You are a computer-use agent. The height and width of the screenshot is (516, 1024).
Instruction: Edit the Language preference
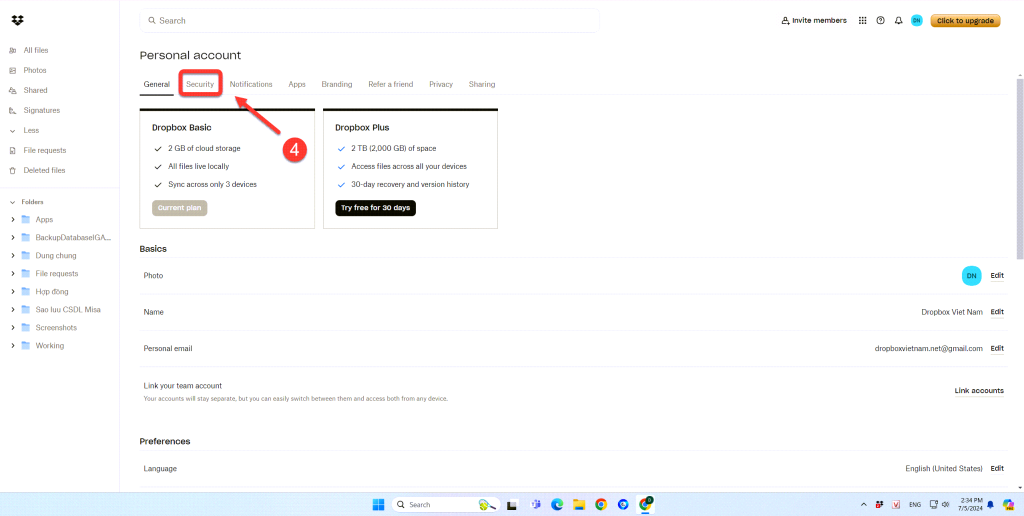click(997, 468)
